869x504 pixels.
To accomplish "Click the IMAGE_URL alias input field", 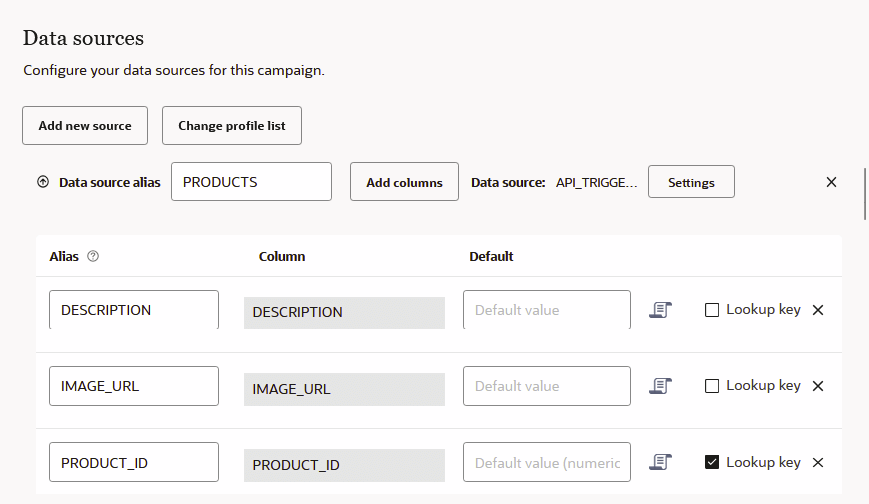I will [134, 386].
